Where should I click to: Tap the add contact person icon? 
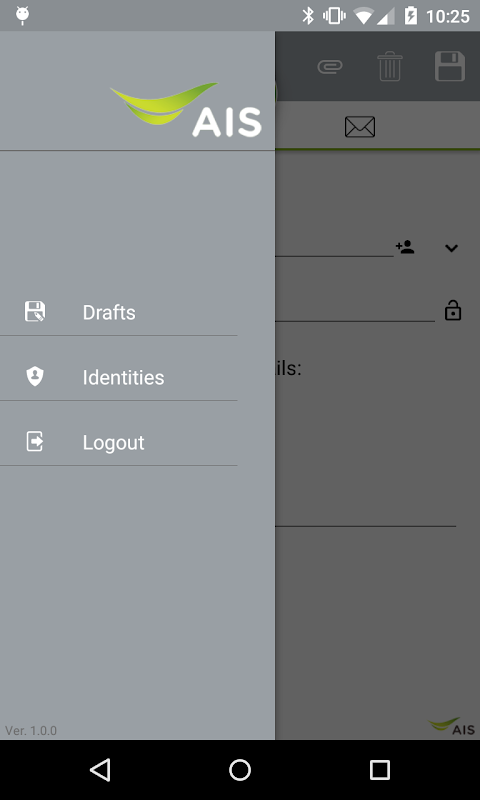pos(405,247)
